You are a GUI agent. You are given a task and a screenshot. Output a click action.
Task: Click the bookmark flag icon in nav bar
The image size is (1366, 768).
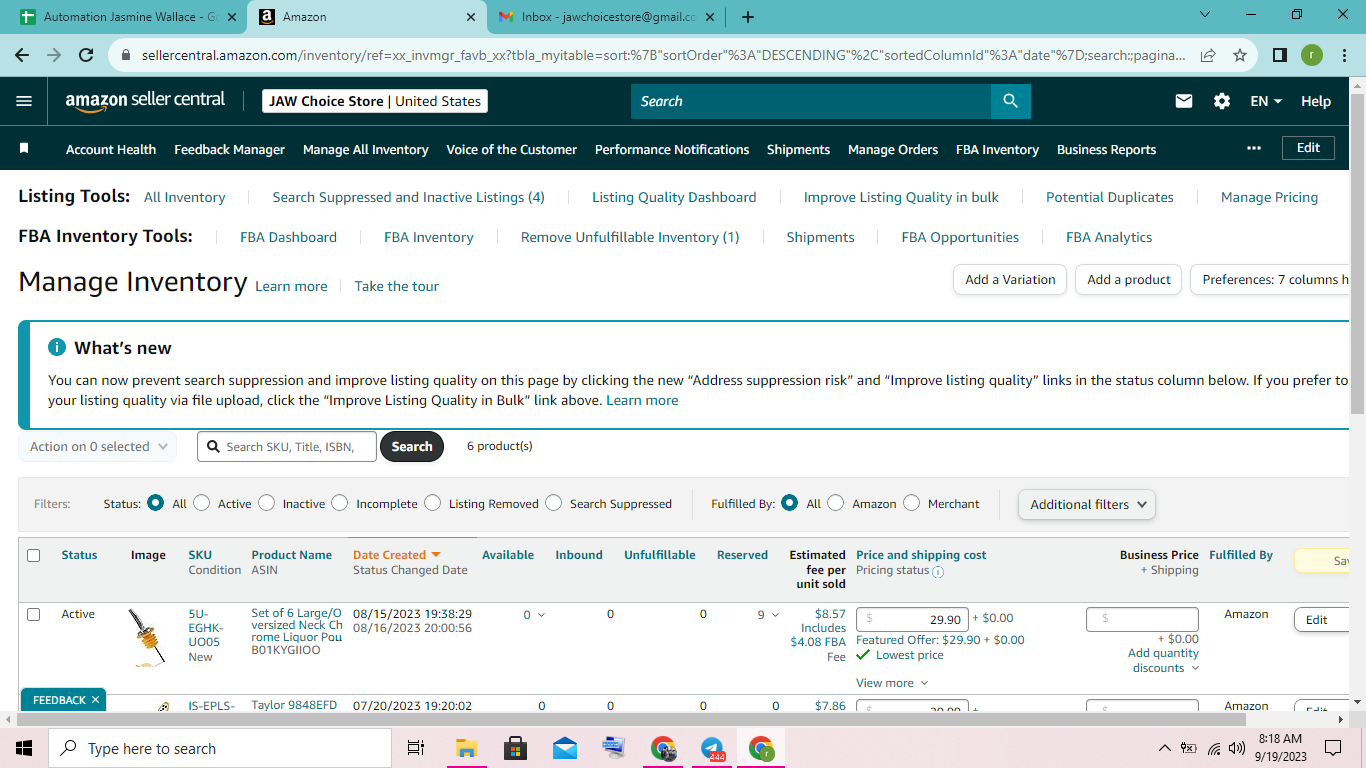pos(24,148)
